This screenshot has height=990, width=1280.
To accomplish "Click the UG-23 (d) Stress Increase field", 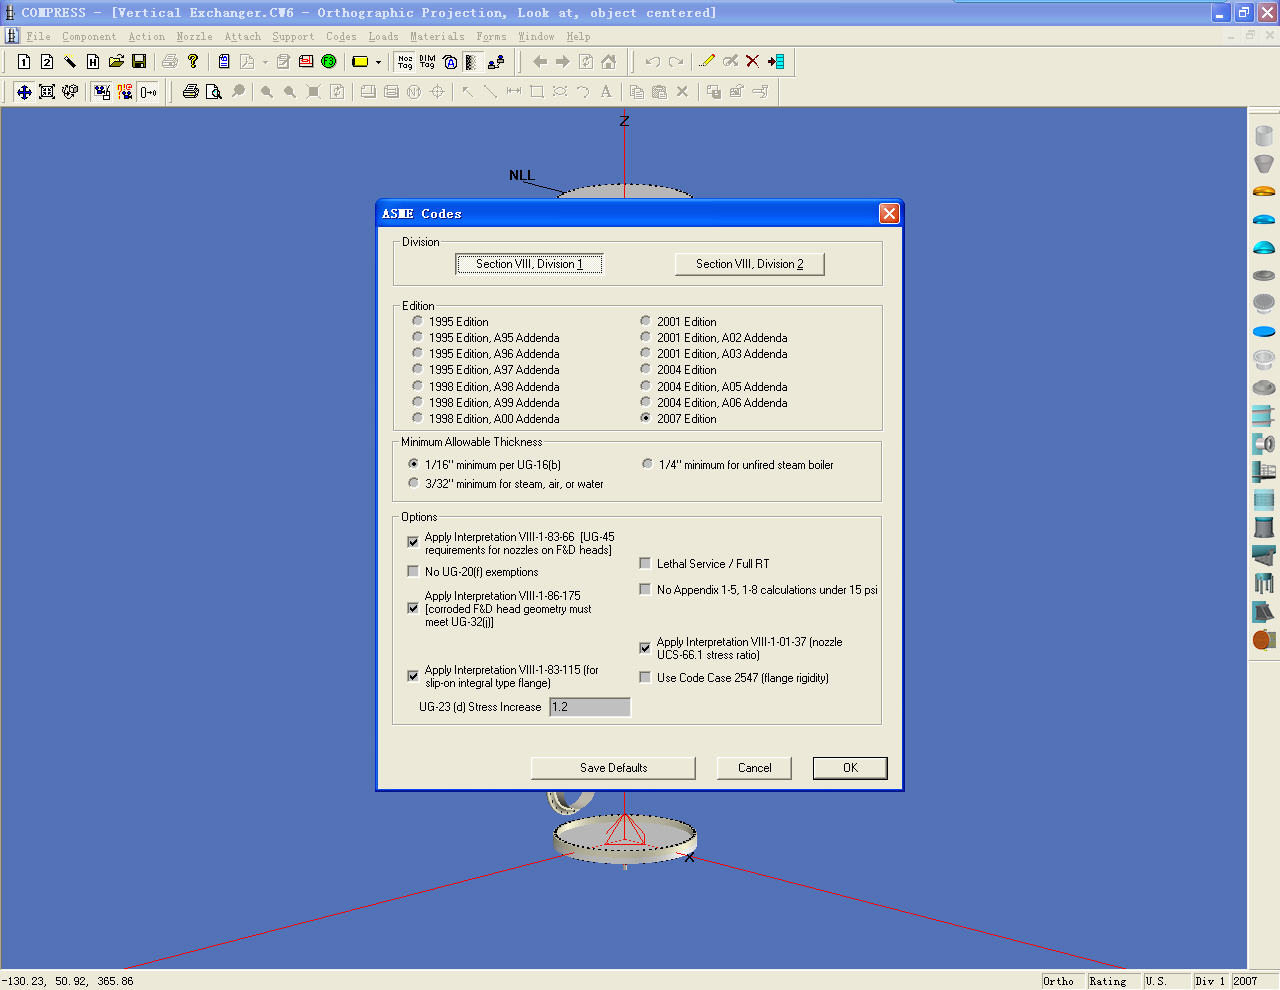I will (590, 707).
